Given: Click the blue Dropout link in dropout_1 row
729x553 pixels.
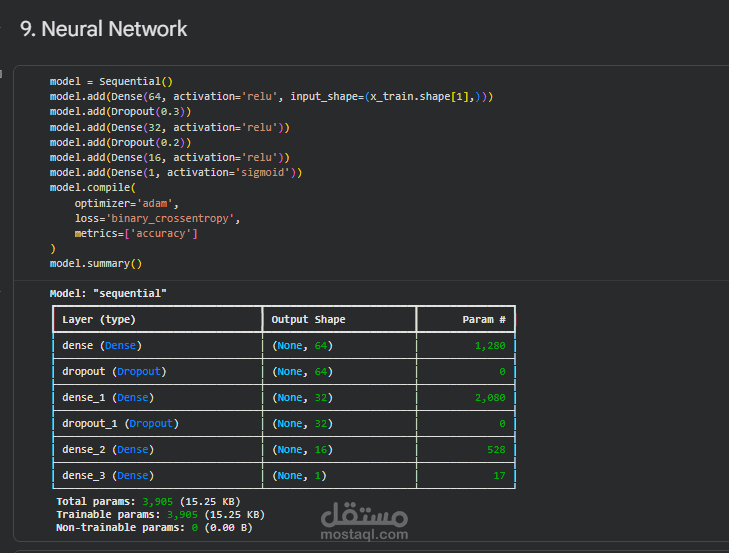Looking at the screenshot, I should [151, 424].
